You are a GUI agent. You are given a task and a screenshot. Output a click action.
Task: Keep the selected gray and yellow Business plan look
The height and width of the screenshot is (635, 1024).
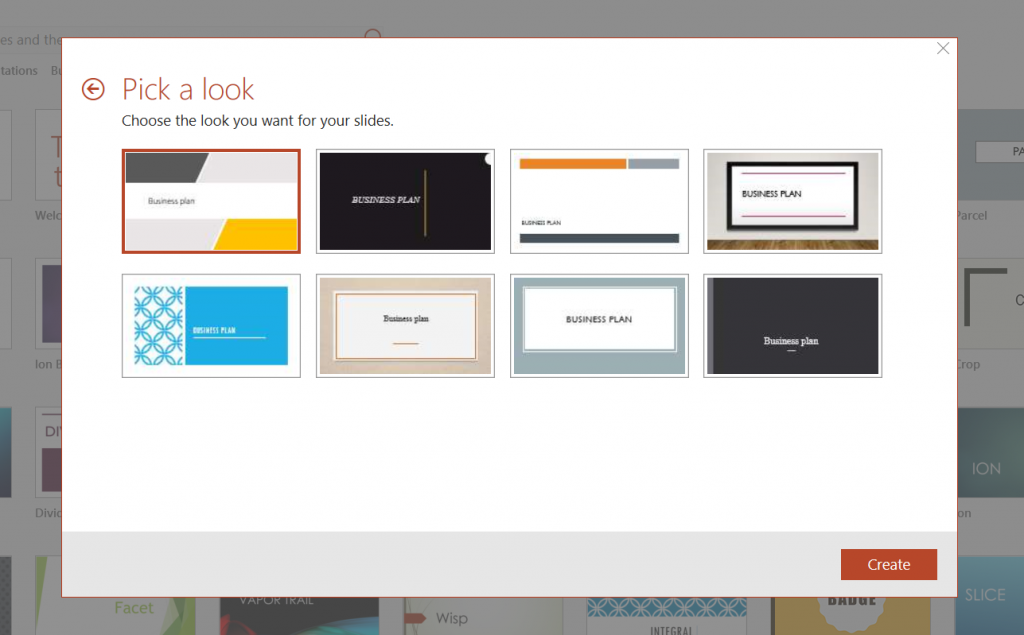(210, 200)
